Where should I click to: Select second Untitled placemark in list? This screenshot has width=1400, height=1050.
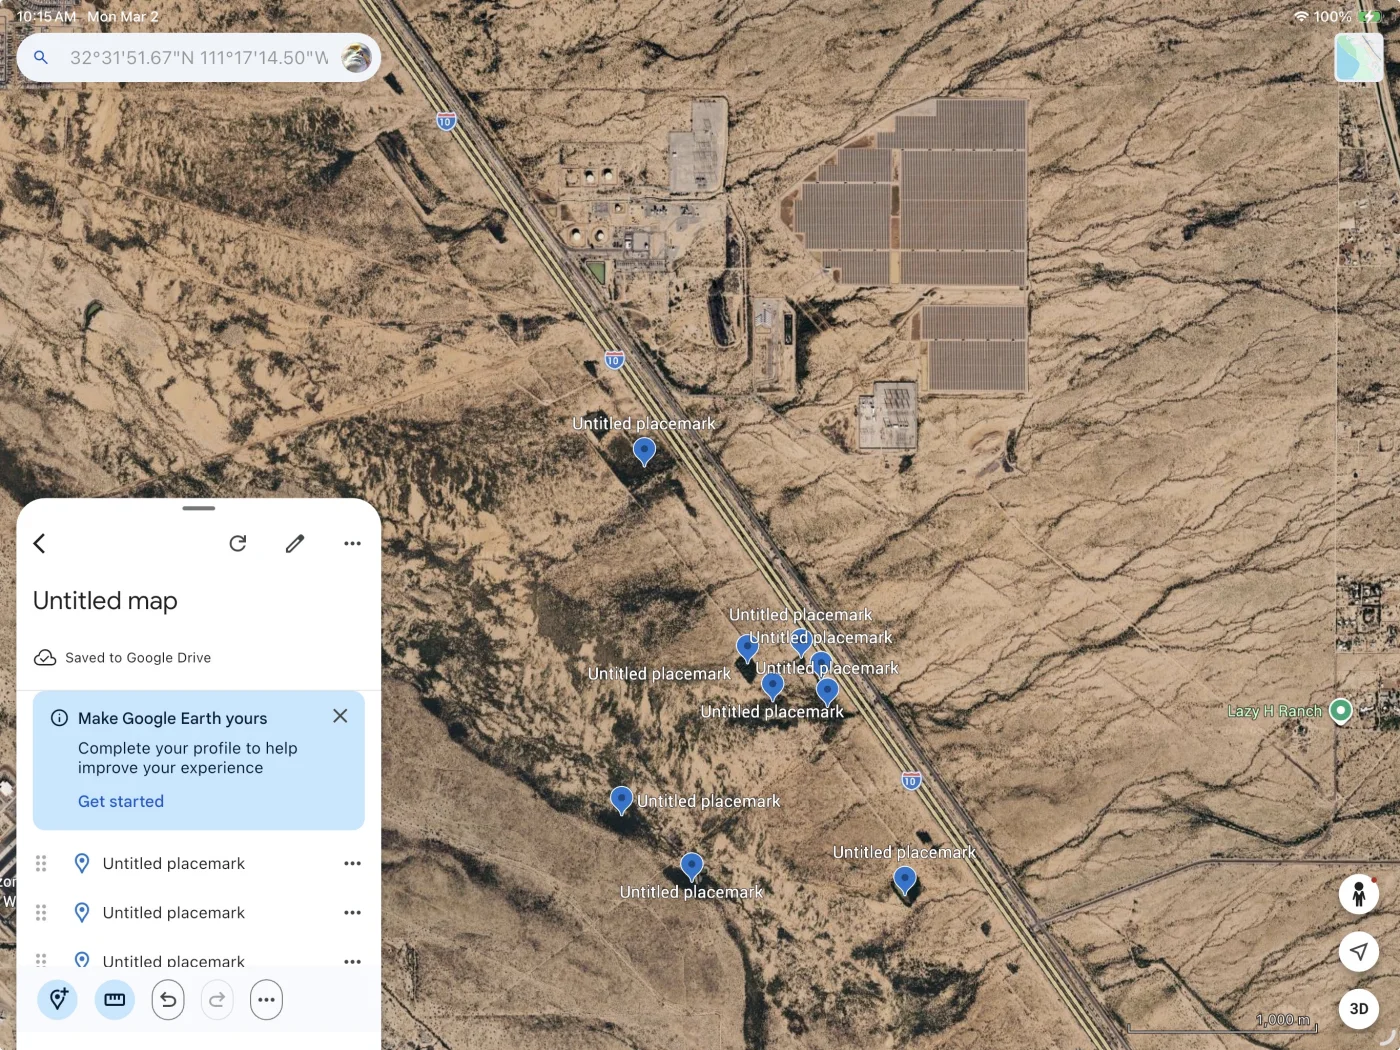click(173, 912)
